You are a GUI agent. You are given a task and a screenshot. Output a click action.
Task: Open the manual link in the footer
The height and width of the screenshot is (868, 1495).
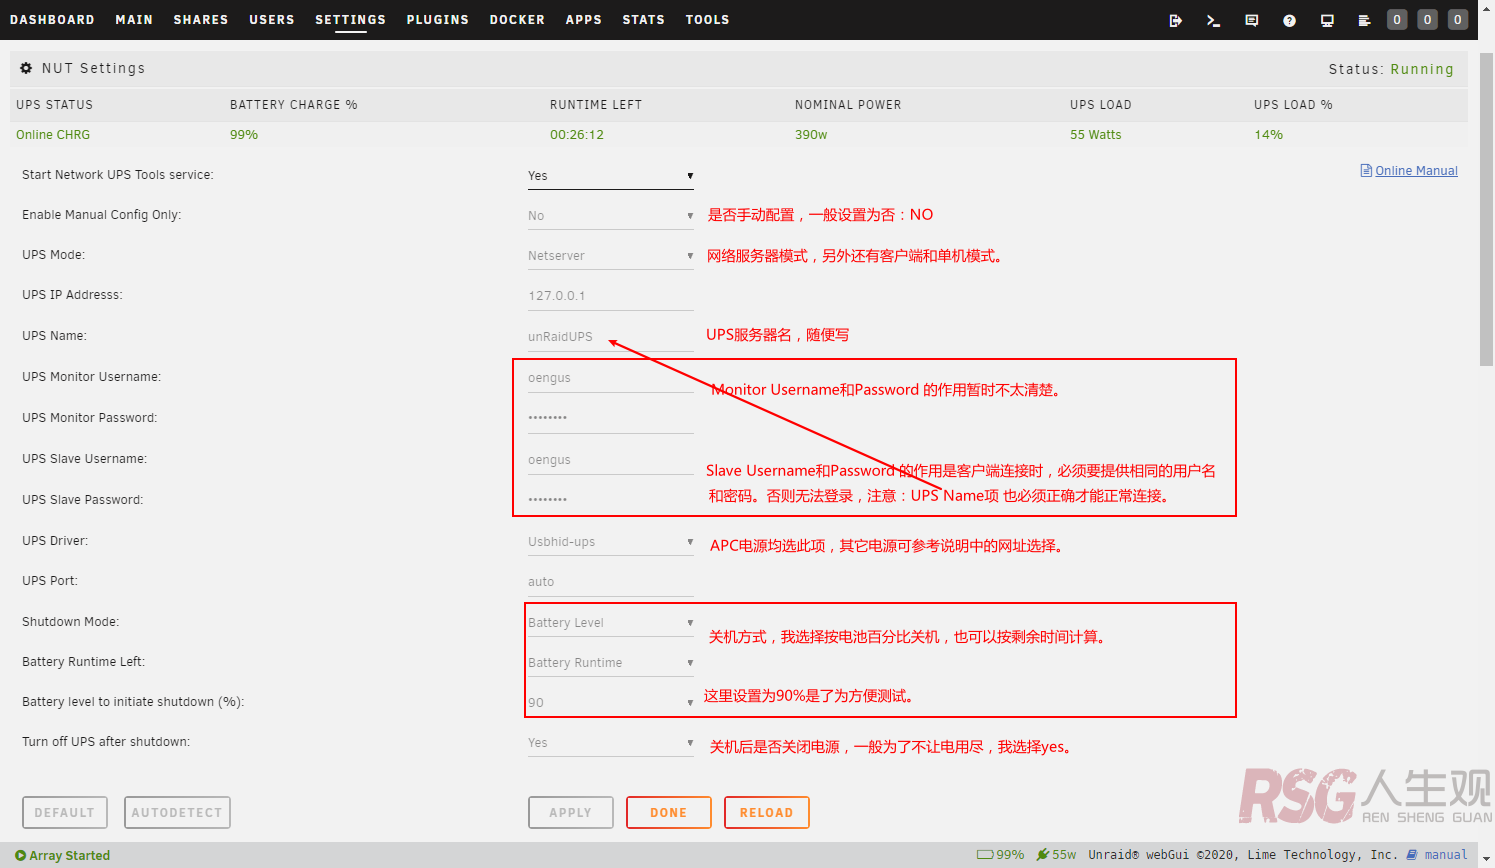point(1437,855)
